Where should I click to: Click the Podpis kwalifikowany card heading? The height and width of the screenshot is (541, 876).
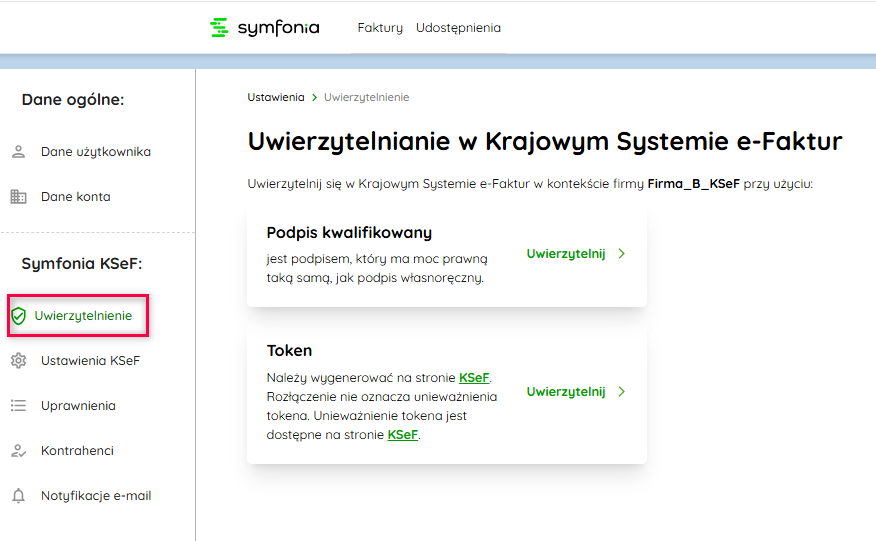pos(349,233)
